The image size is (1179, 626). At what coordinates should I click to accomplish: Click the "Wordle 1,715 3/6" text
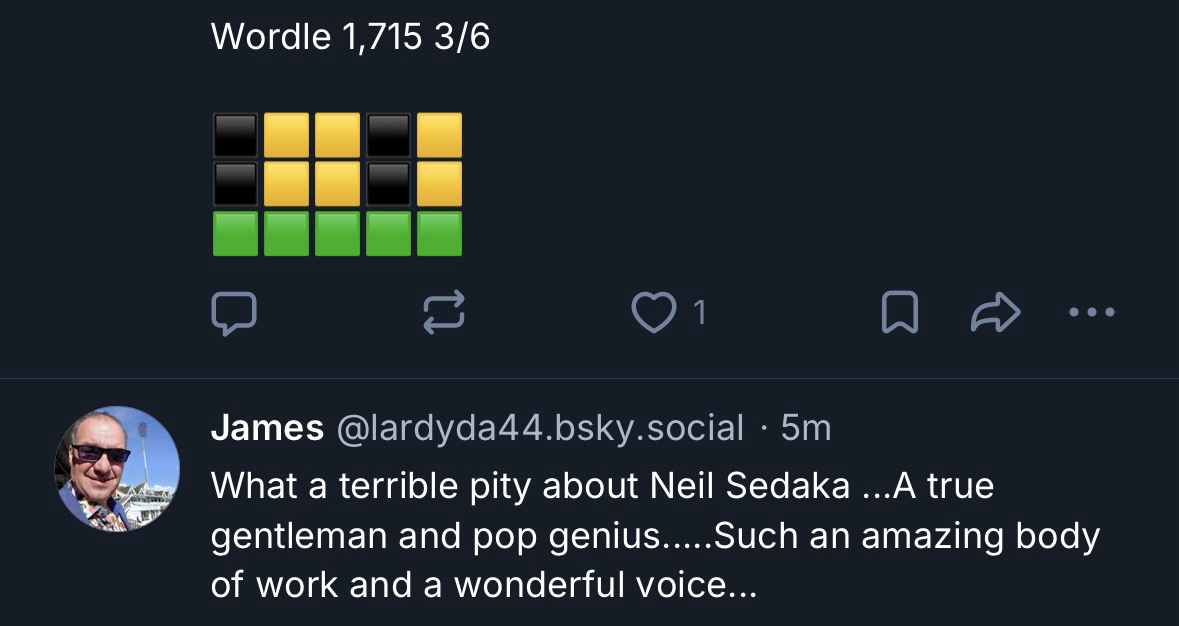click(x=350, y=38)
